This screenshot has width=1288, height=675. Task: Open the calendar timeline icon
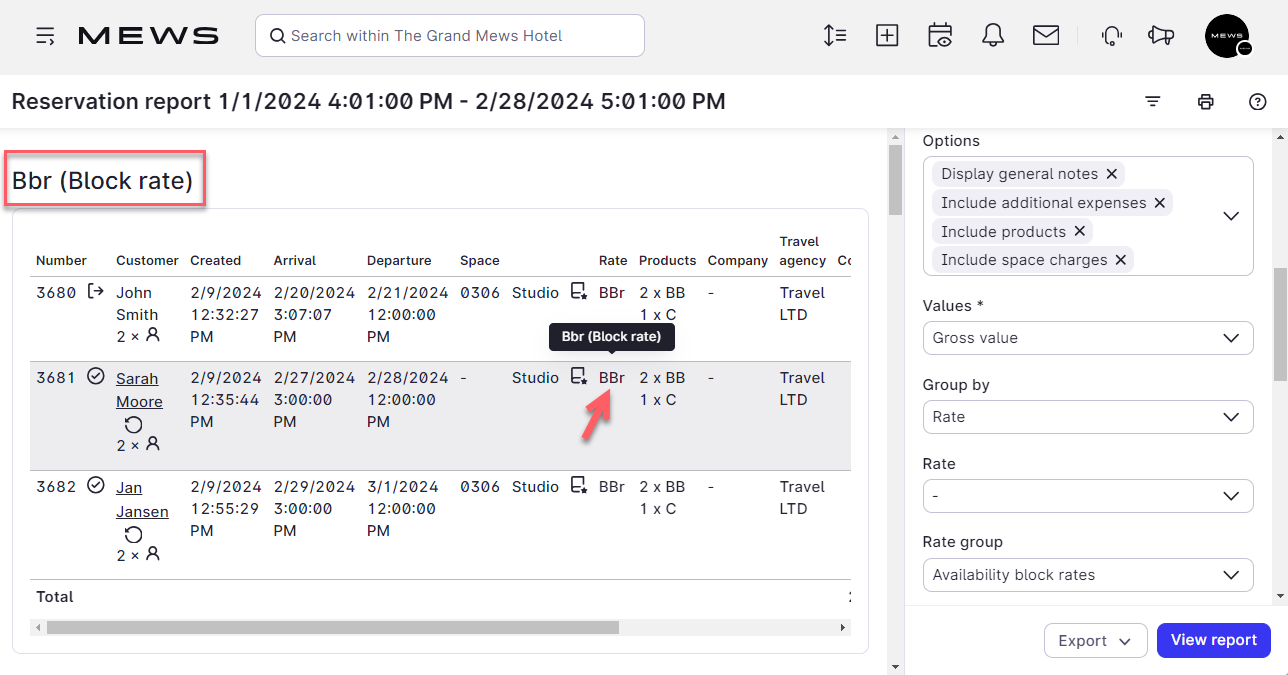coord(940,36)
